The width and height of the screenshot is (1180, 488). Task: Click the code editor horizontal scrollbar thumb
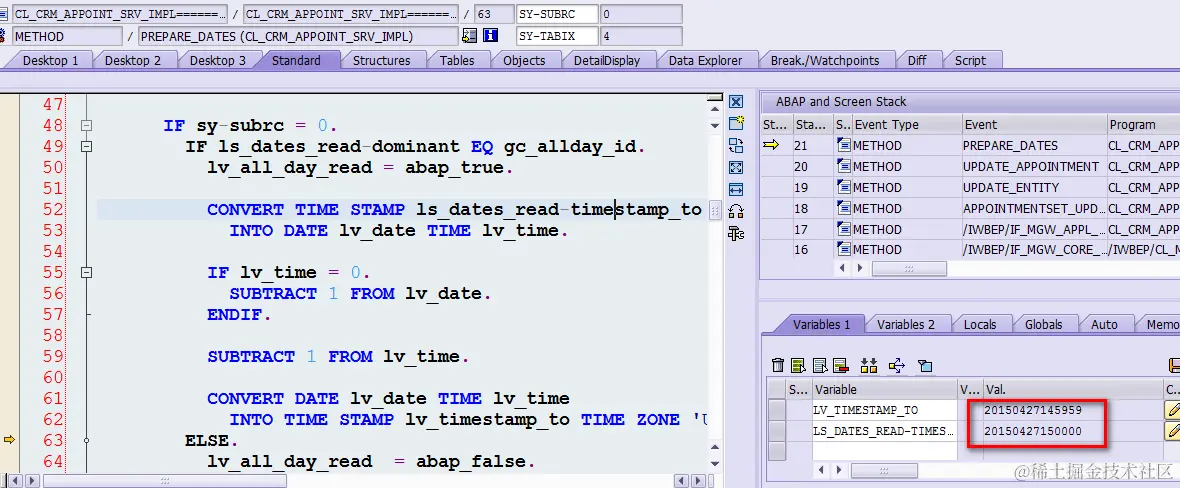click(164, 480)
